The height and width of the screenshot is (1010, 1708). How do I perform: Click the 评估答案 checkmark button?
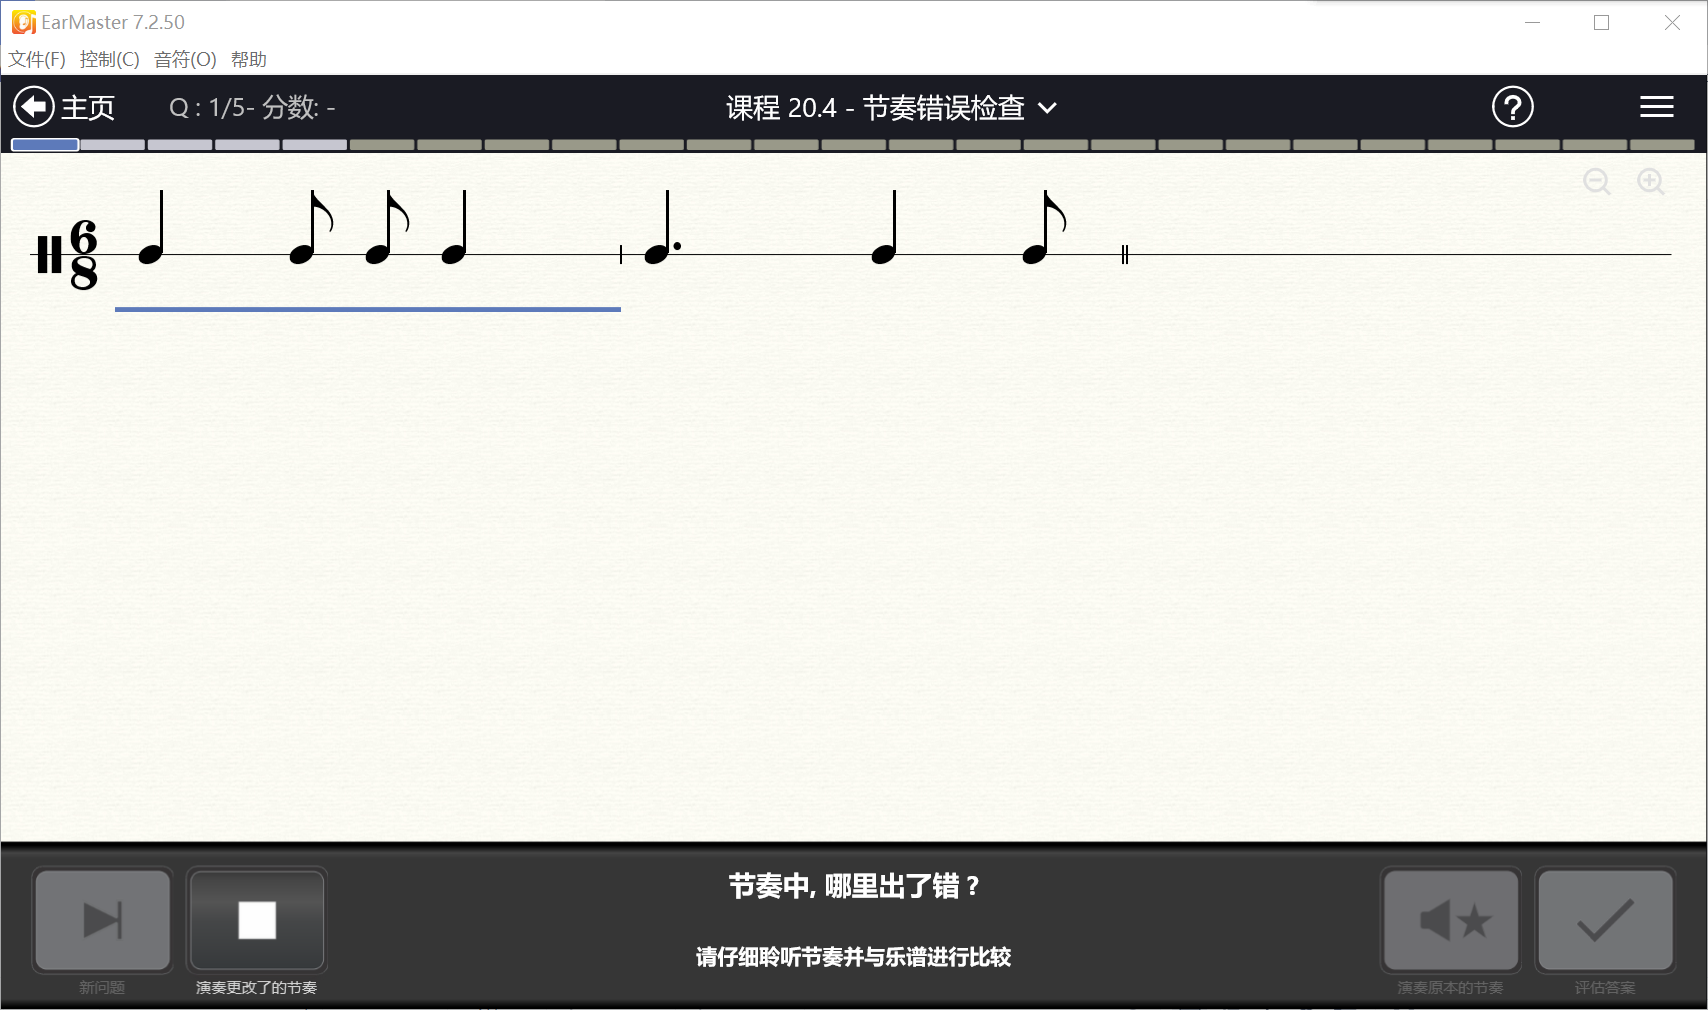[1605, 920]
